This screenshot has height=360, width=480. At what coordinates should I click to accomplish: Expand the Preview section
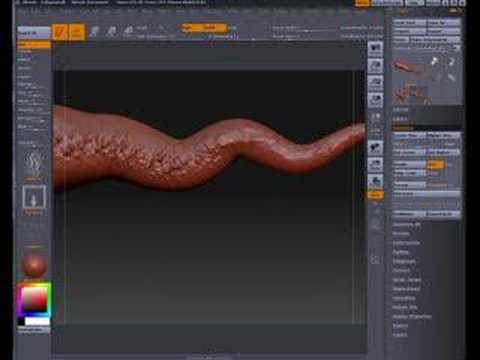pyautogui.click(x=401, y=234)
